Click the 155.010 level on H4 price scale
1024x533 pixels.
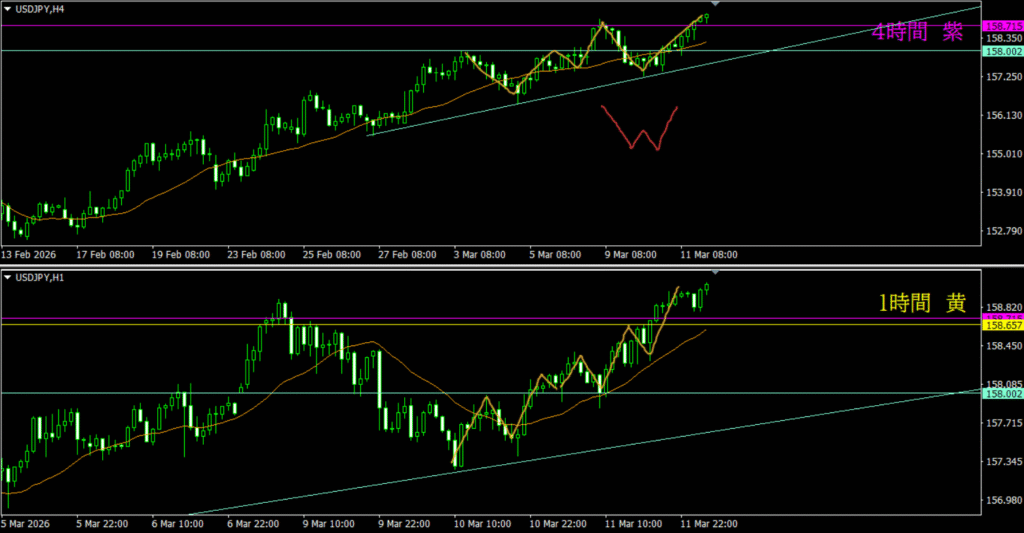tap(1001, 154)
